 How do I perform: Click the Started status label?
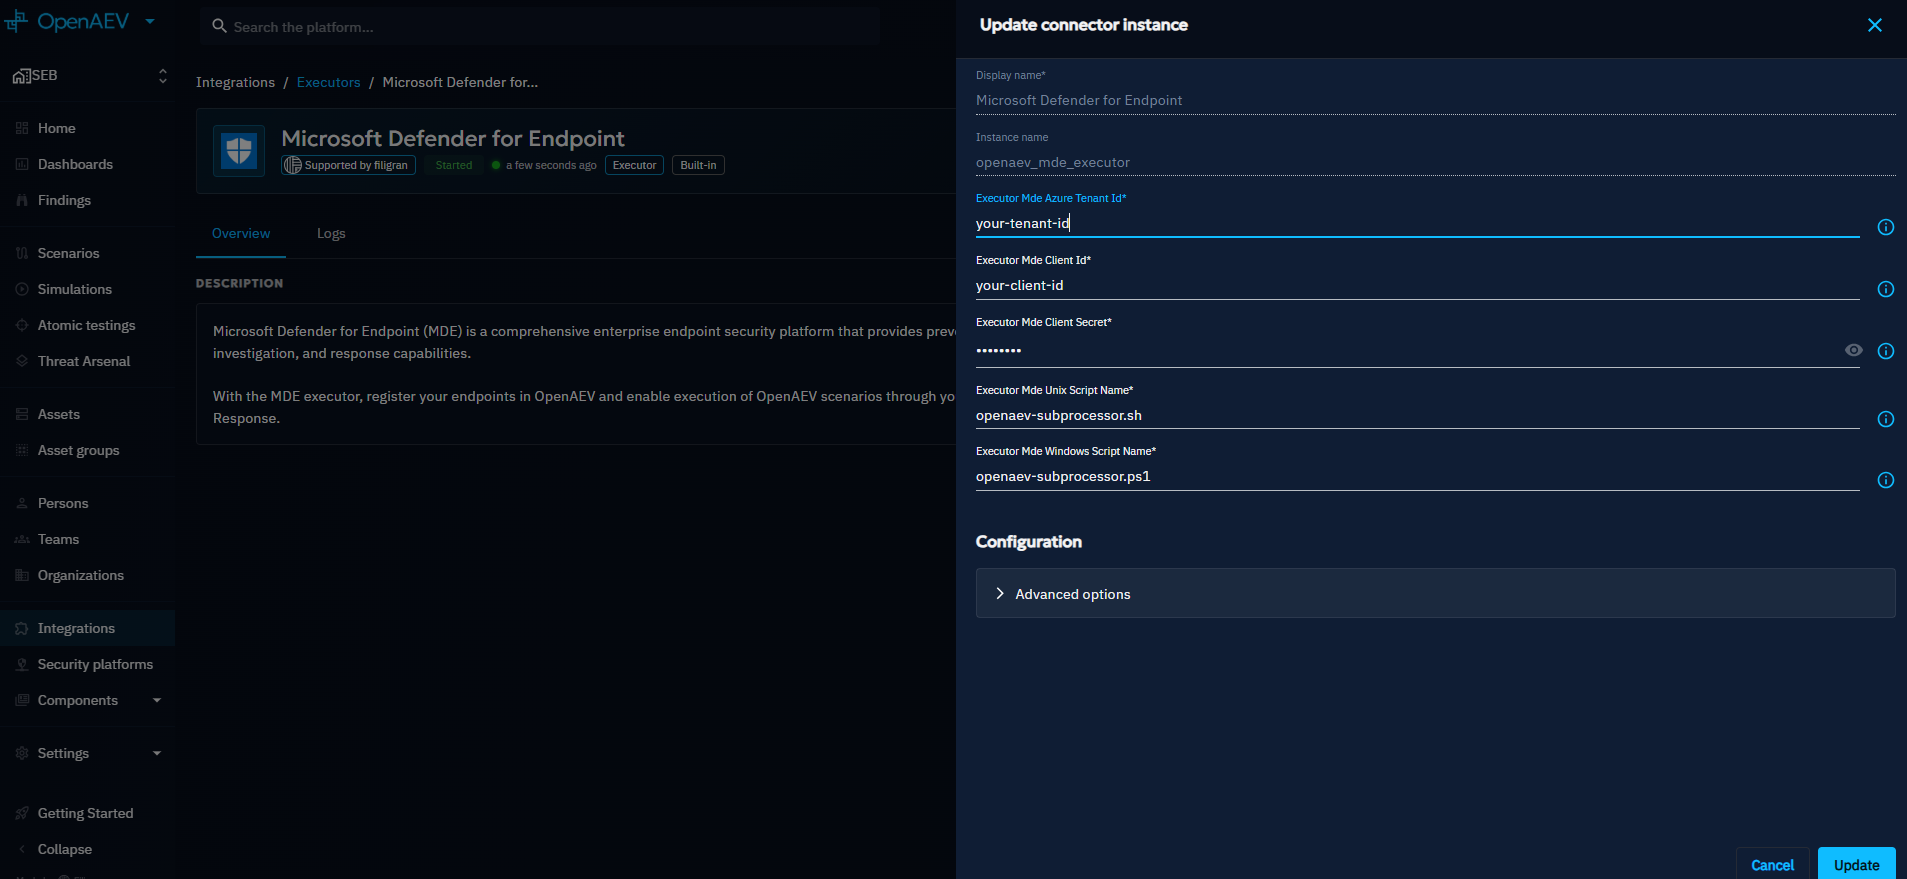(453, 165)
